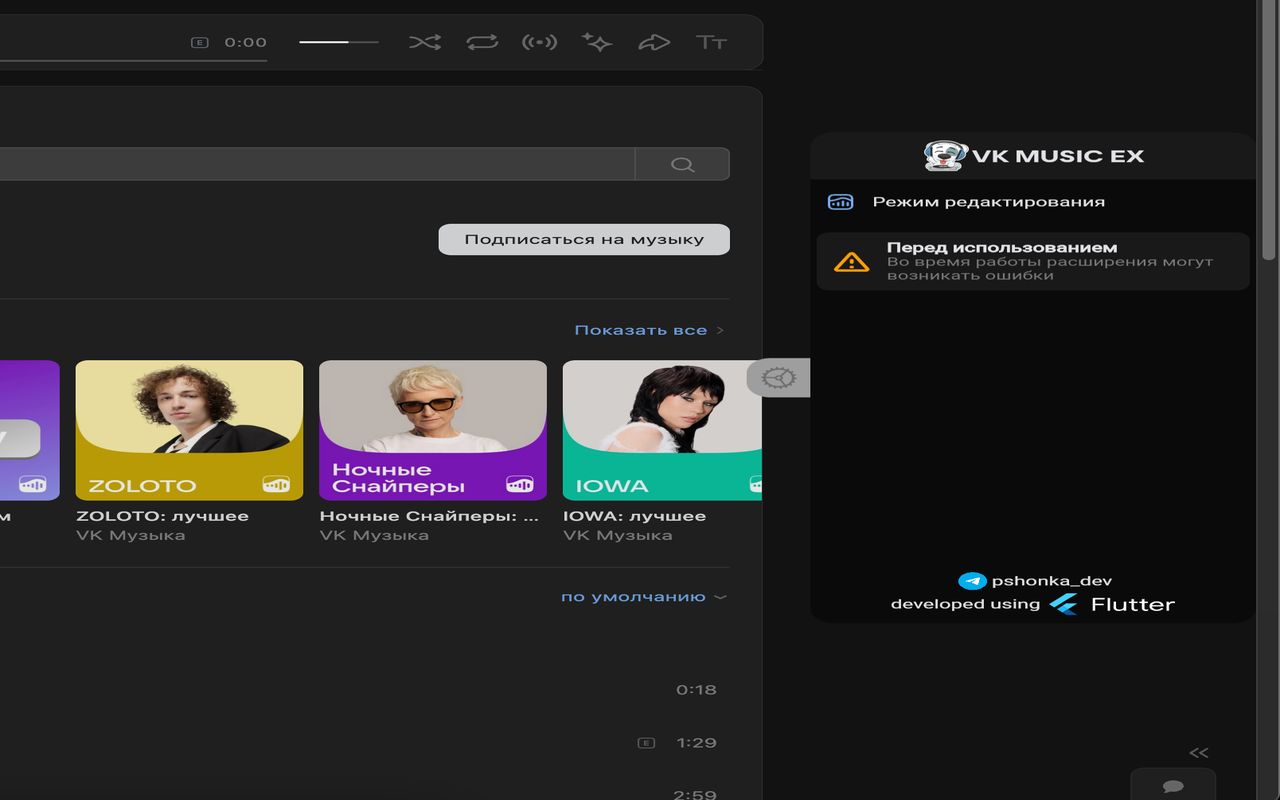1280x800 pixels.
Task: Share the current track
Action: click(x=654, y=42)
